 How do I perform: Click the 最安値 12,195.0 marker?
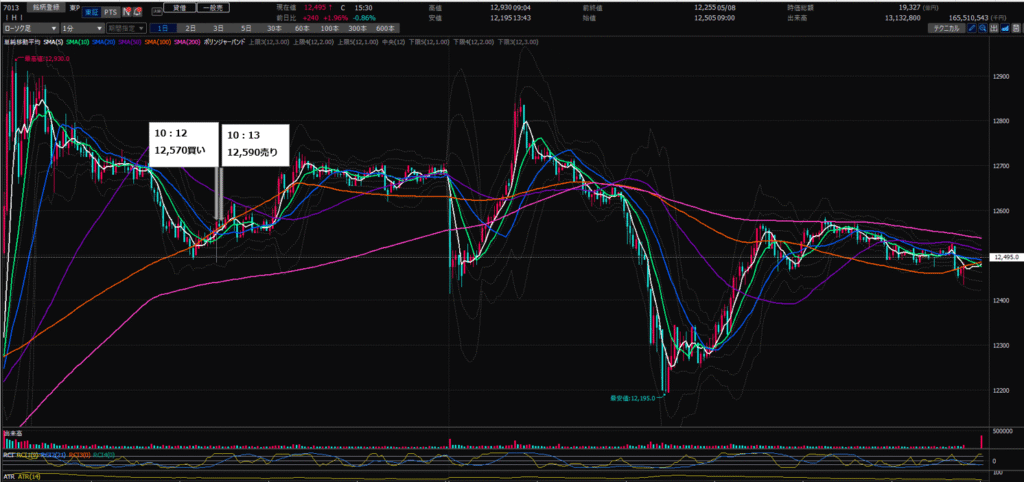click(631, 396)
